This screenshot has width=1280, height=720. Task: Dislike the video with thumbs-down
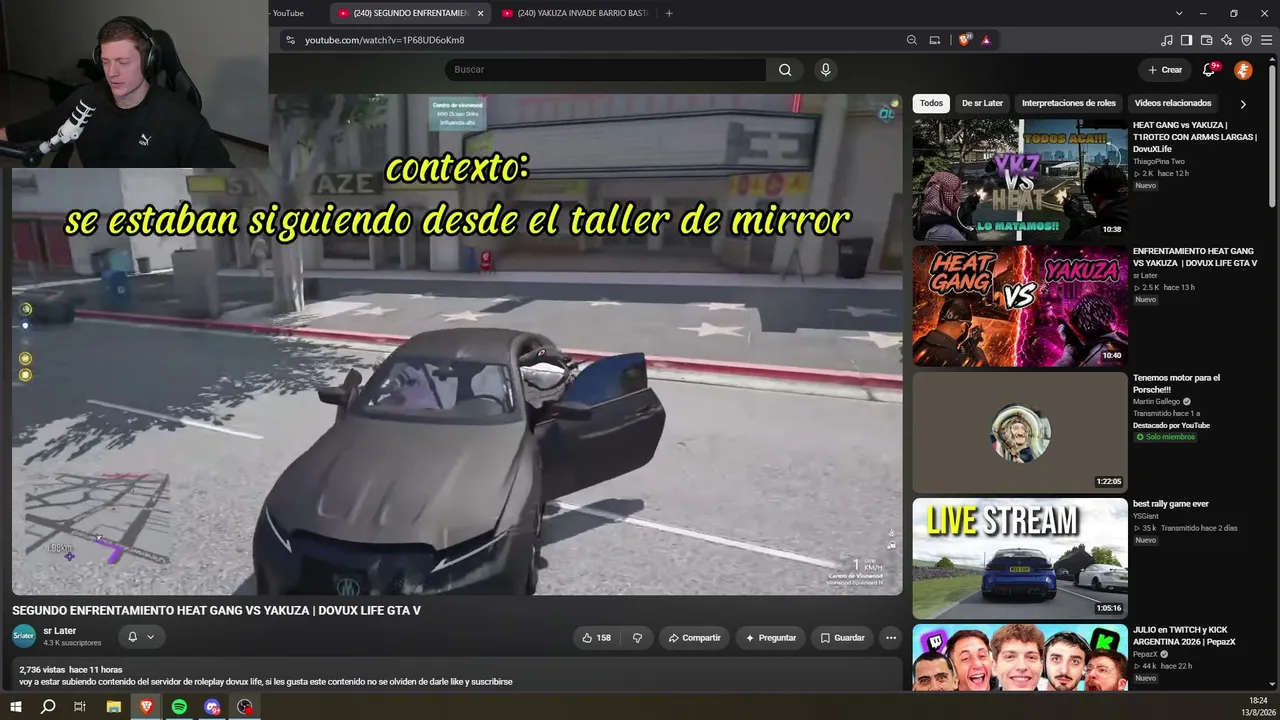point(637,638)
